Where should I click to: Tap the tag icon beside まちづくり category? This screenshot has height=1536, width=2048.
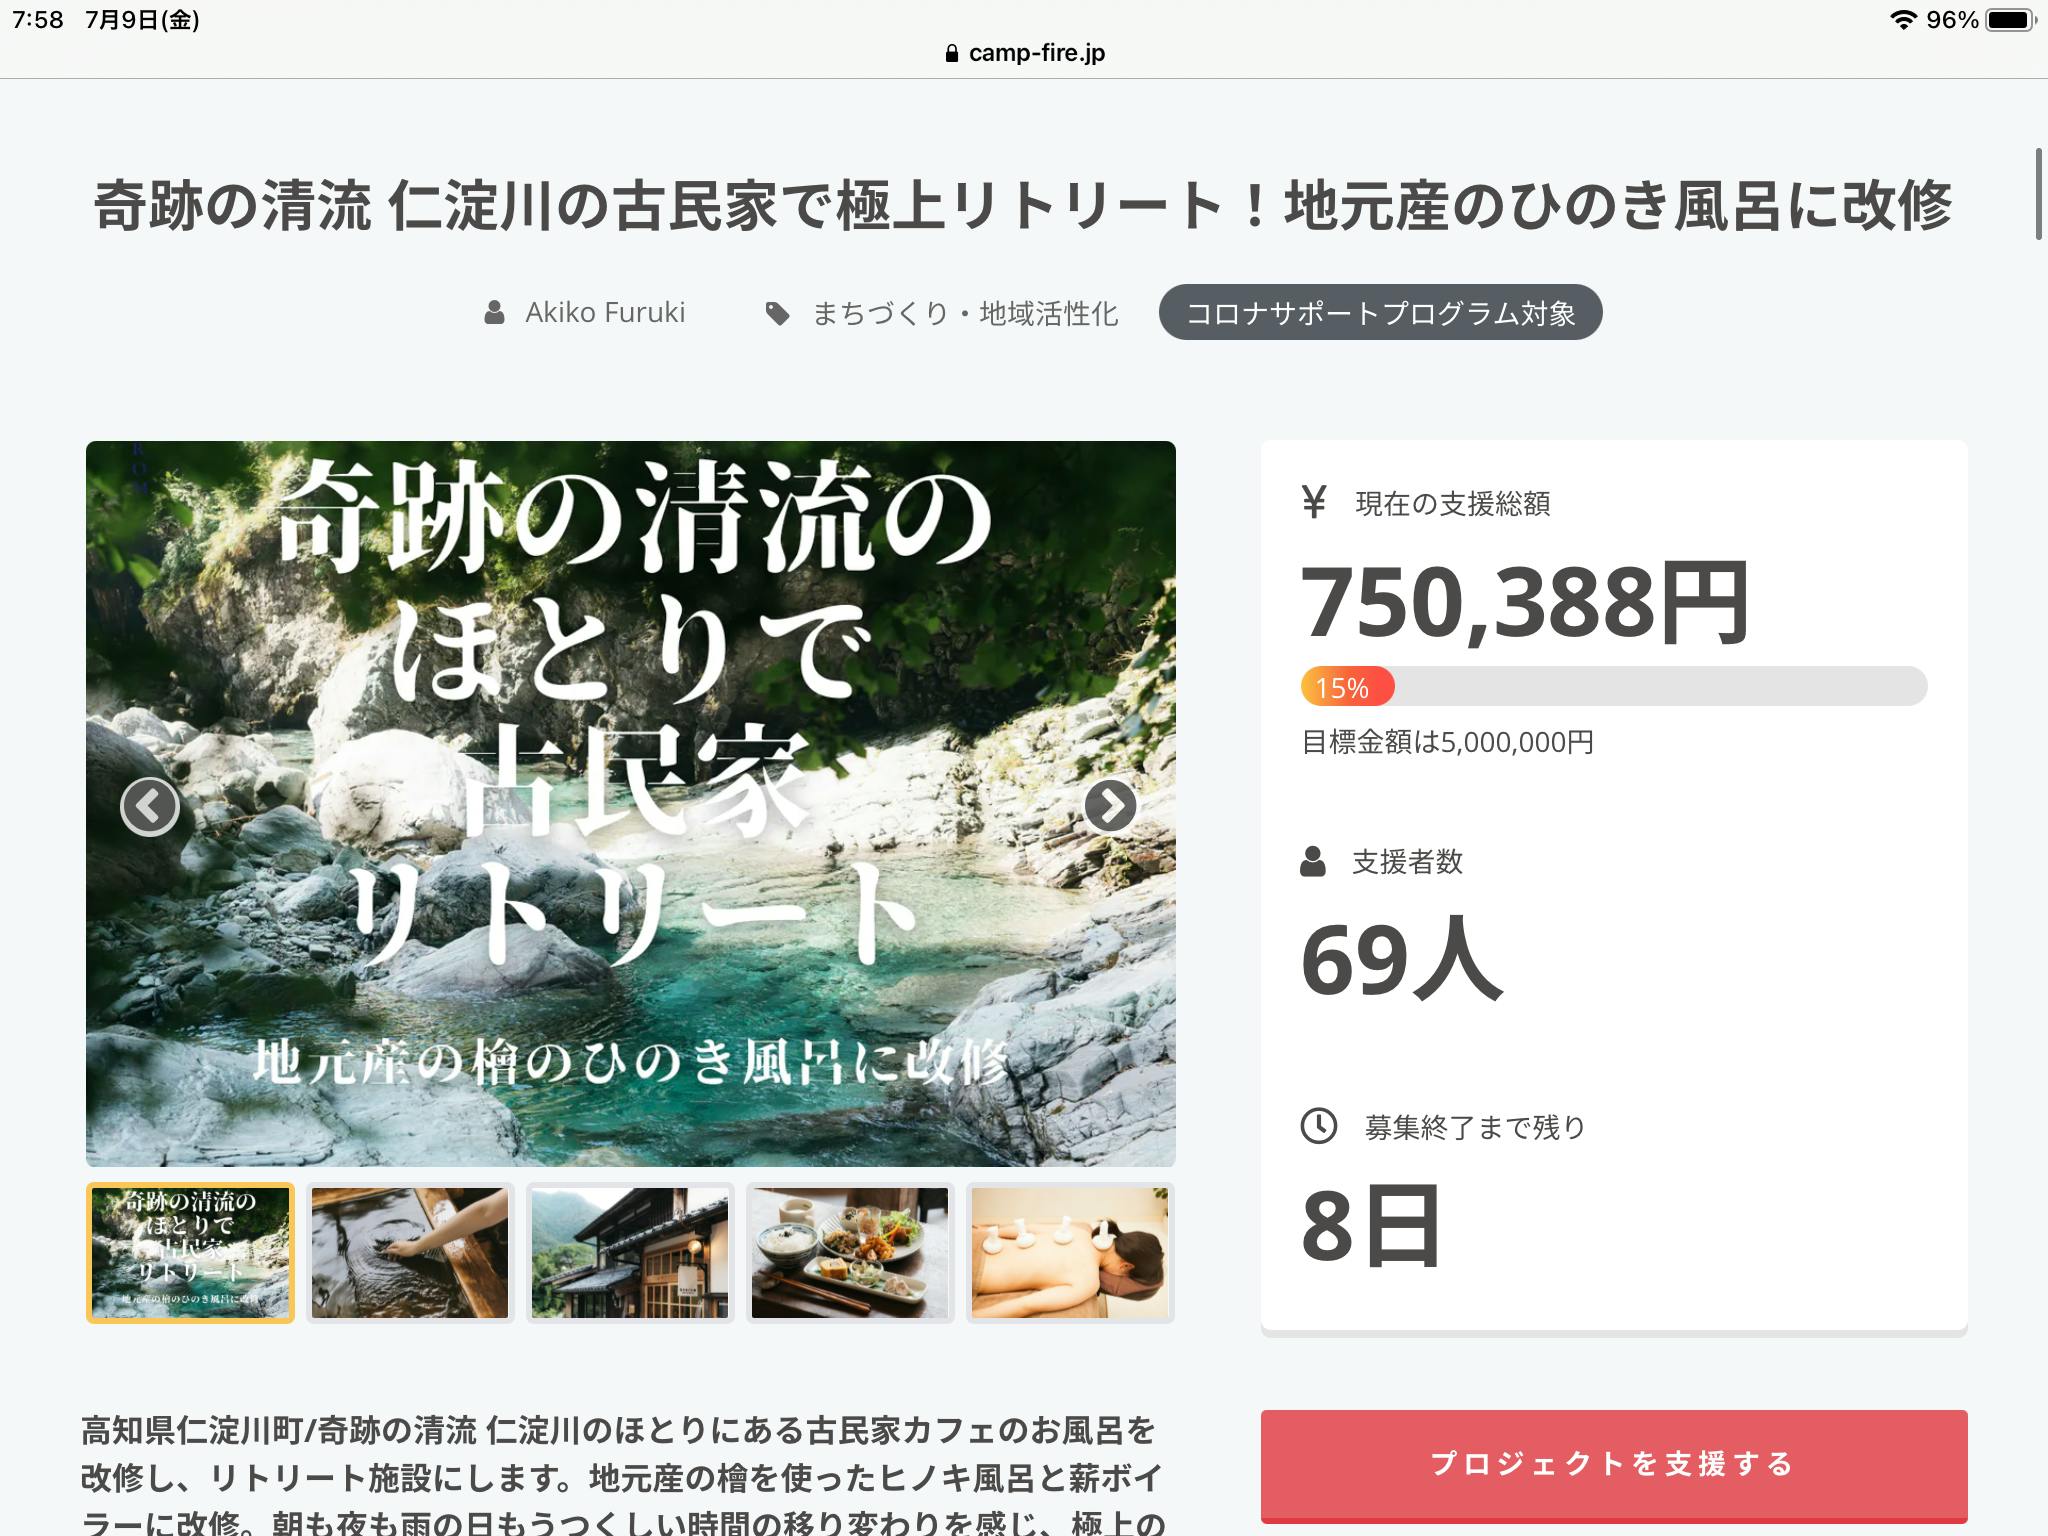click(777, 314)
